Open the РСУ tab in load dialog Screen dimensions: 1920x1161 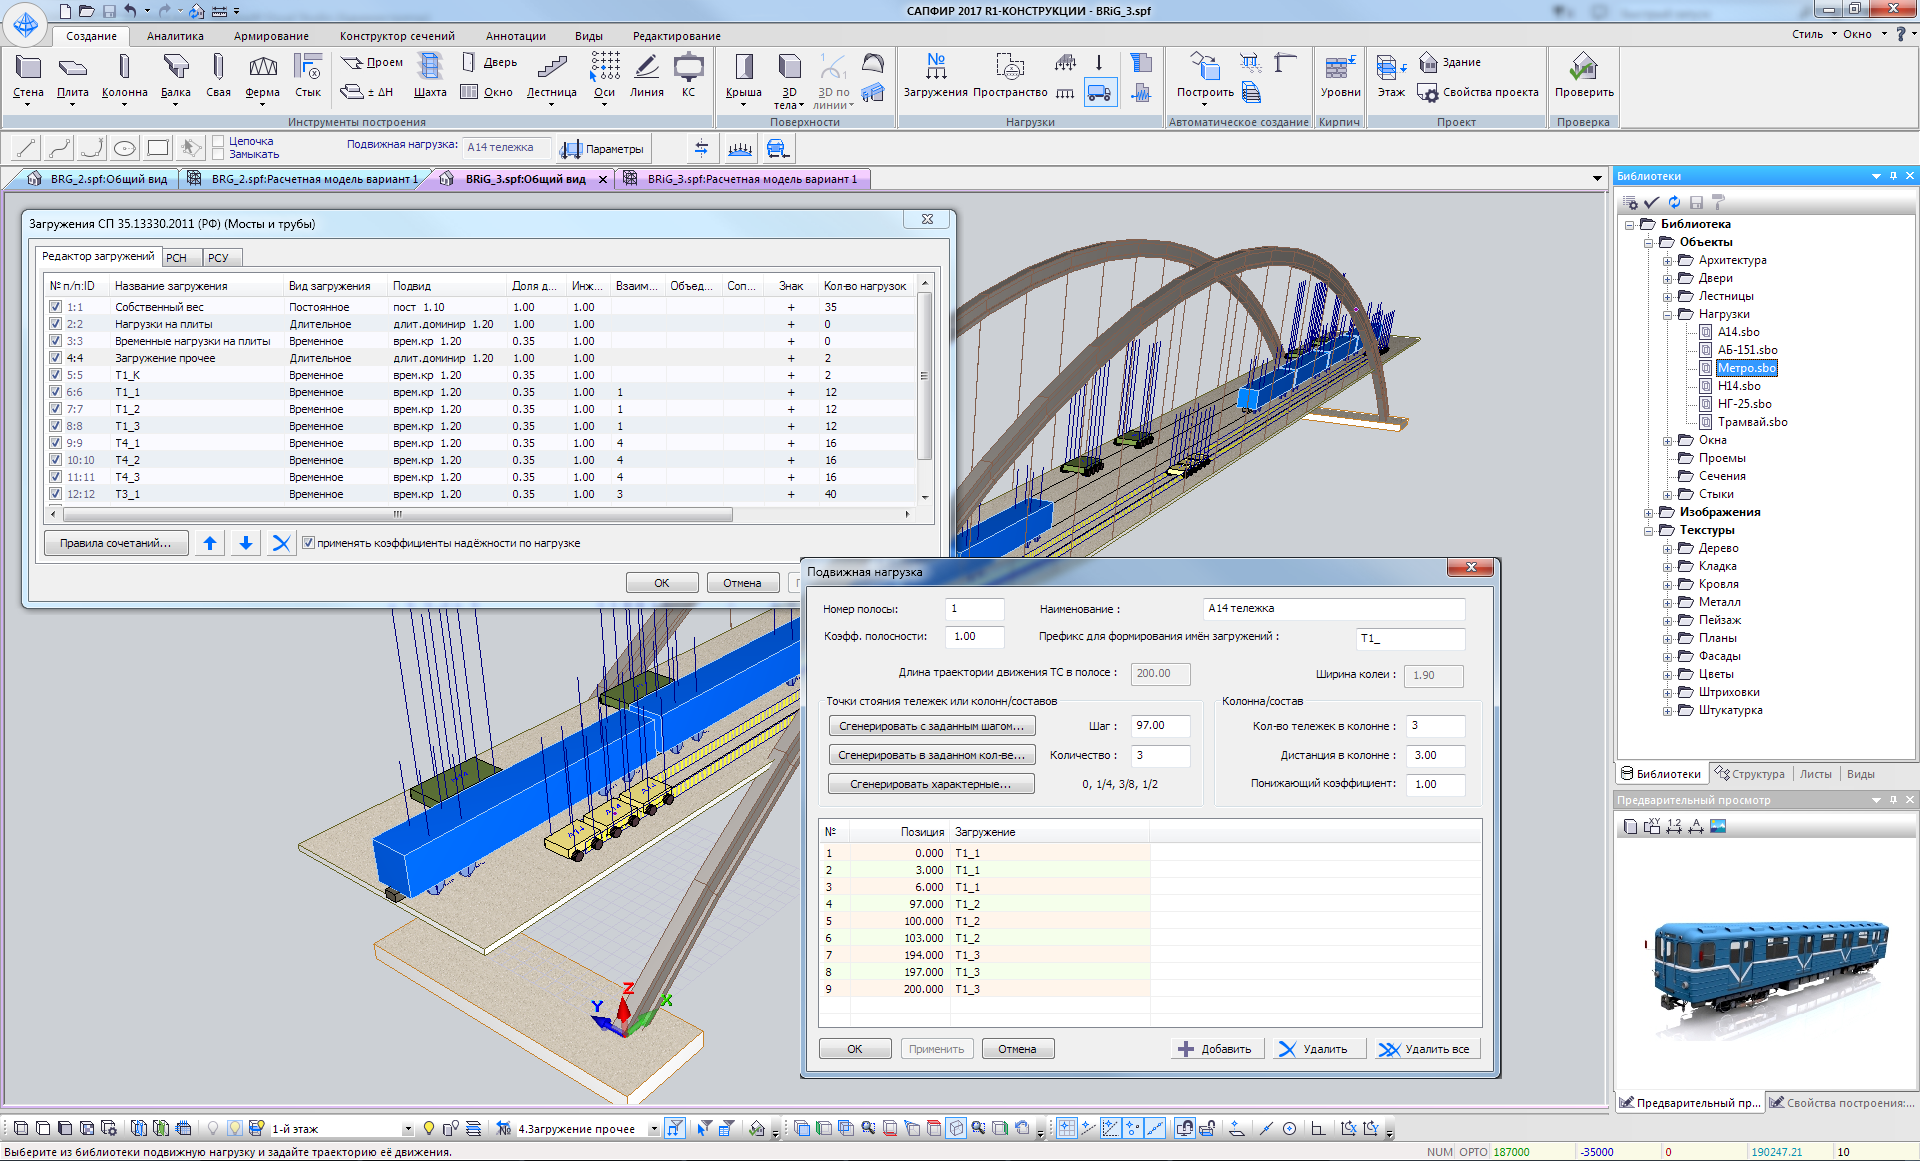tap(218, 258)
